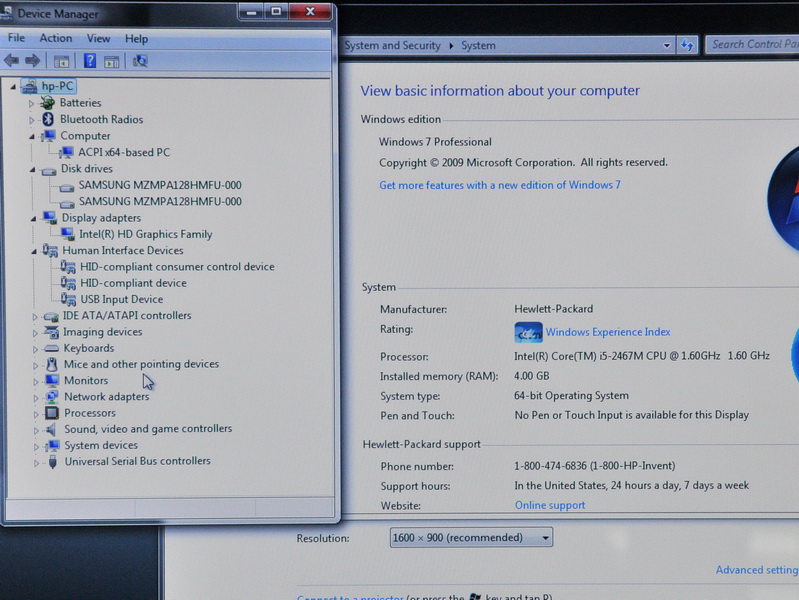Click the Properties pane toolbar icon
The height and width of the screenshot is (600, 799).
click(x=112, y=62)
